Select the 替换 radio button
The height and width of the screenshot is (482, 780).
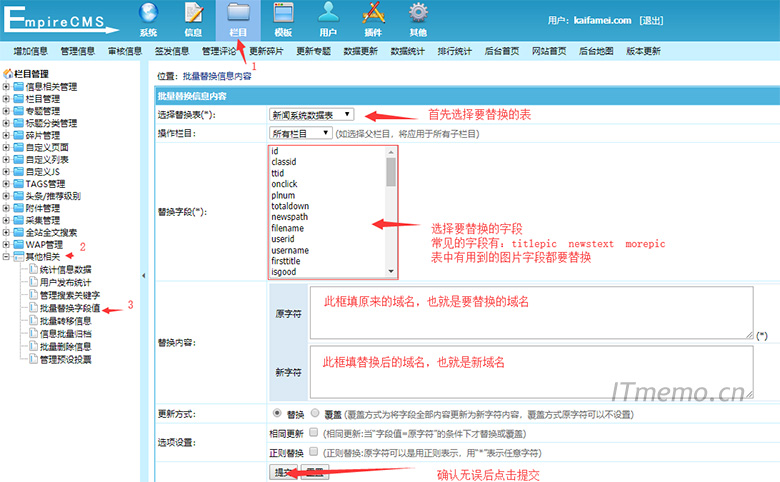277,413
